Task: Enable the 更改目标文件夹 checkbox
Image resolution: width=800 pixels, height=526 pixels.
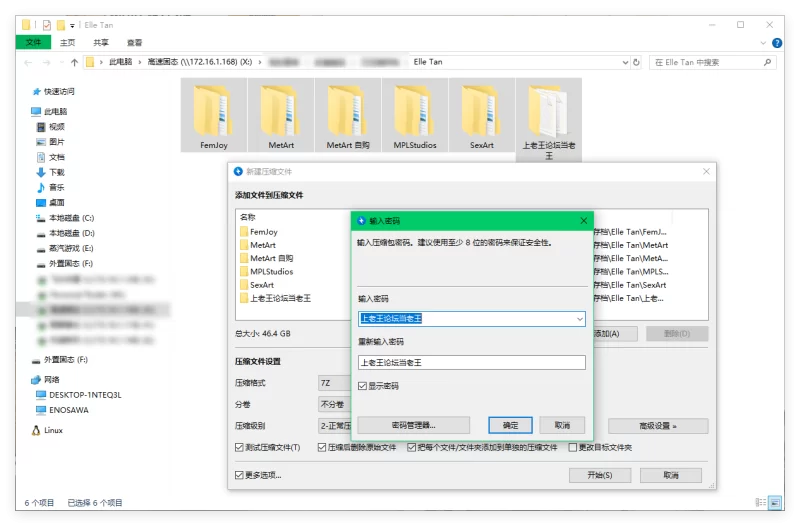Action: pyautogui.click(x=573, y=447)
